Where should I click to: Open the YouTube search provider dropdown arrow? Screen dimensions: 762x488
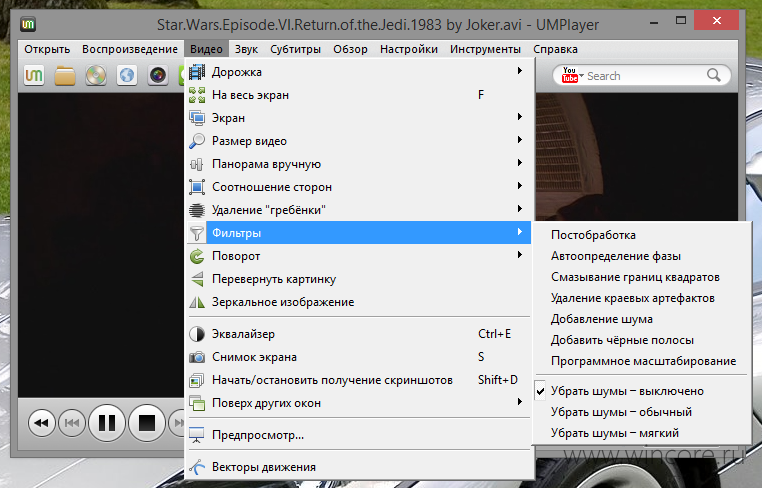(x=582, y=75)
